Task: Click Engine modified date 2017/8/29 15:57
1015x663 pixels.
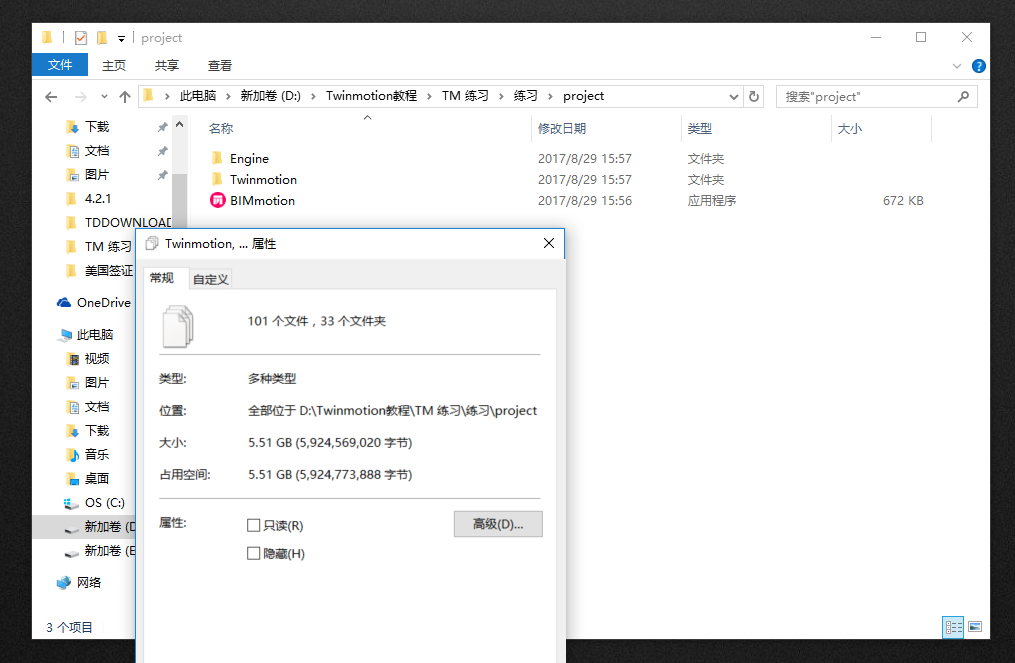Action: (585, 159)
